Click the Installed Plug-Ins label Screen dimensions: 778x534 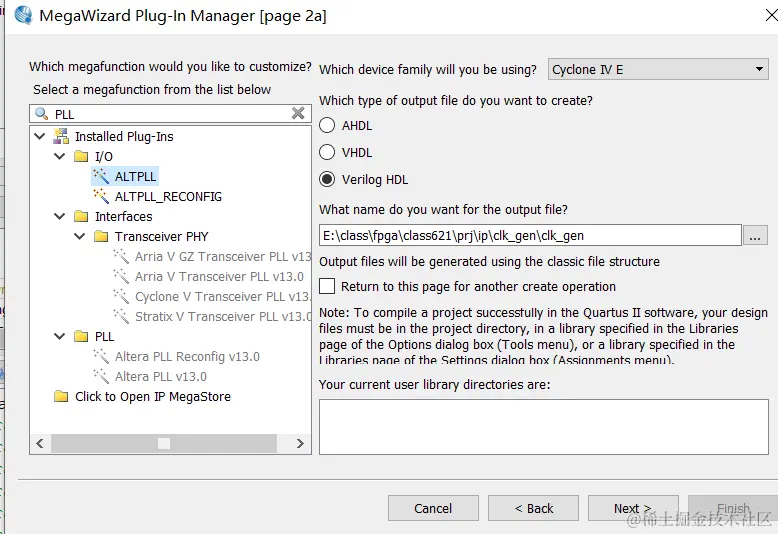point(124,136)
